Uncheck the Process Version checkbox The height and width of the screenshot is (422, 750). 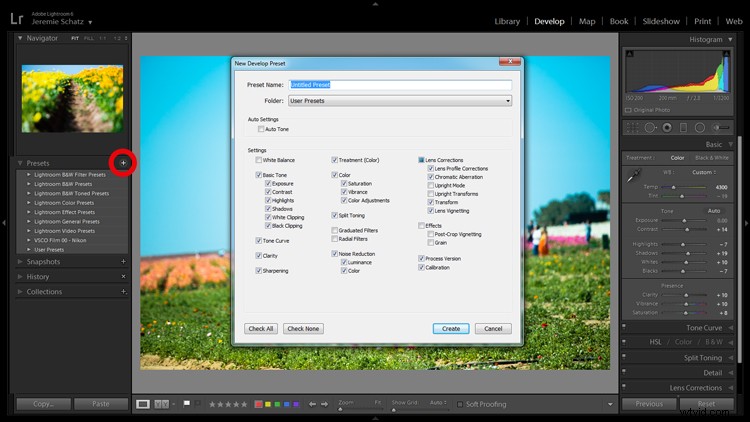421,258
